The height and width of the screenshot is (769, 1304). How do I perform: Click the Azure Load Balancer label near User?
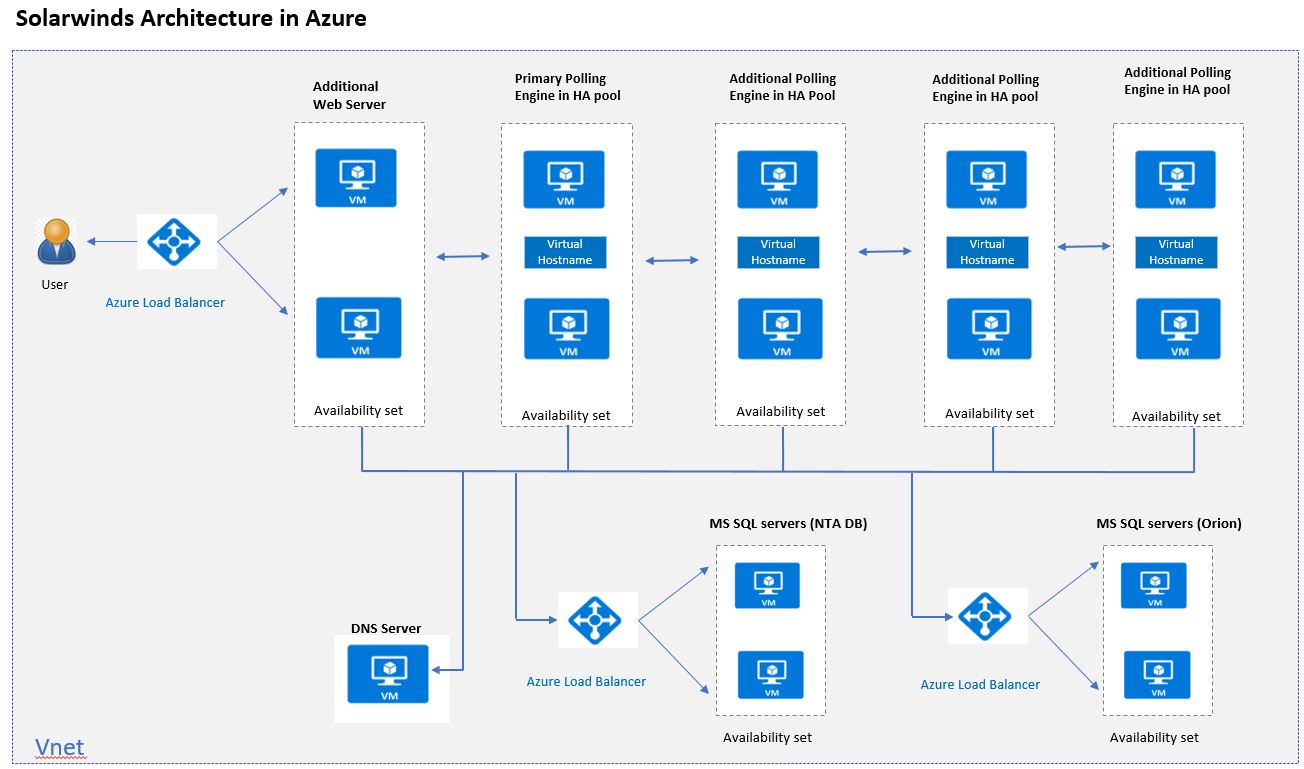coord(165,302)
